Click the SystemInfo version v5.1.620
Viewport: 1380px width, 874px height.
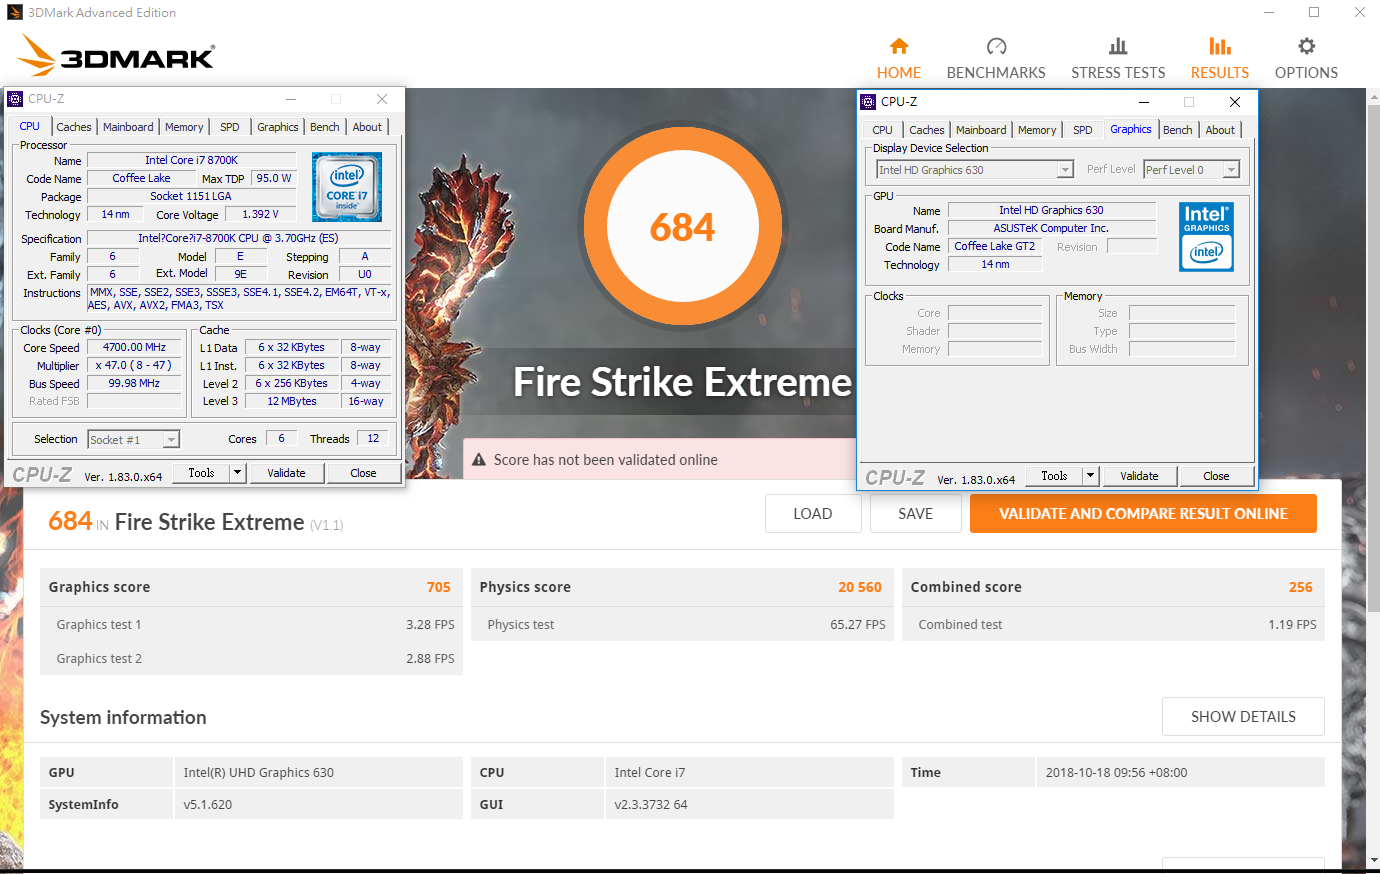point(208,804)
